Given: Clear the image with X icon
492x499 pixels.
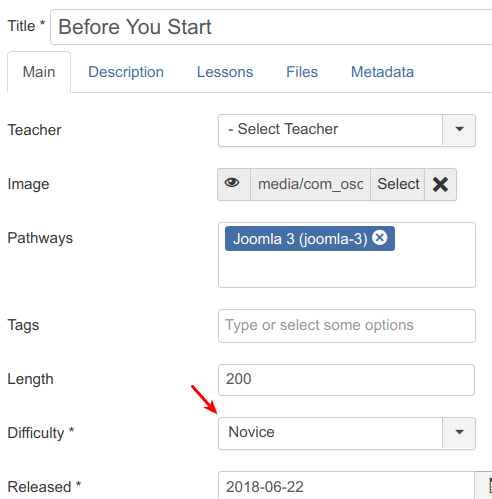Looking at the screenshot, I should [440, 184].
